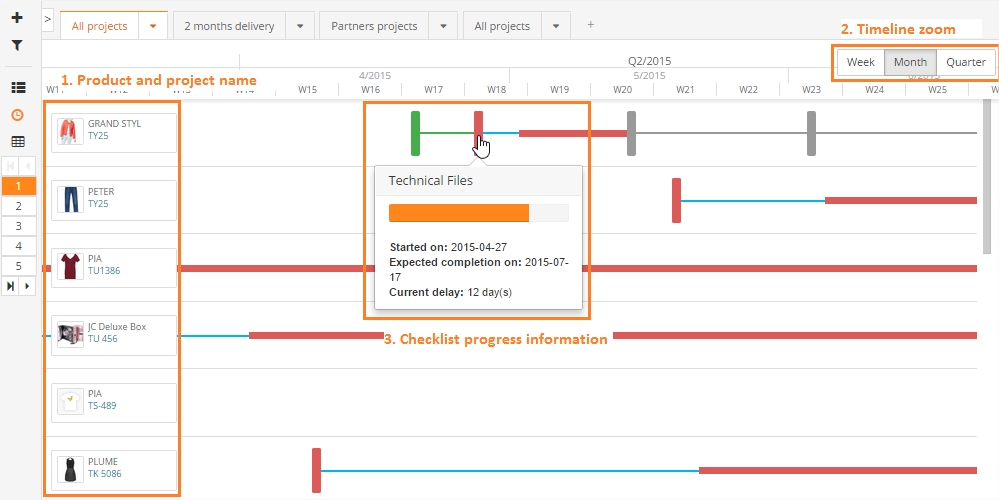Click the green milestone marker on GRAND STYL row
Screen dimensions: 999x500
(x=415, y=133)
